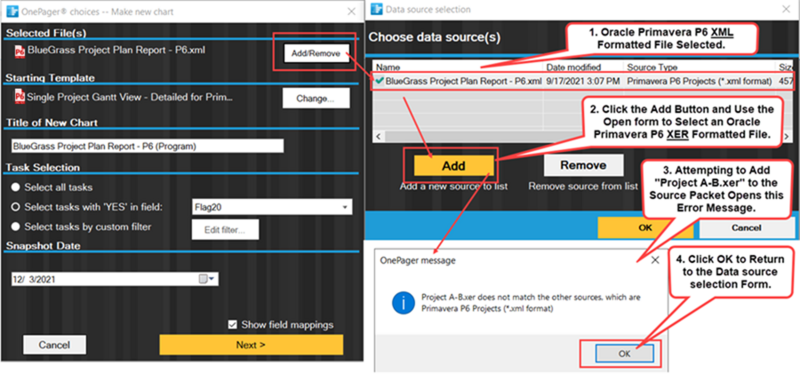Screen dimensions: 800x374
Task: Click the yellow Add source button
Action: (x=454, y=165)
